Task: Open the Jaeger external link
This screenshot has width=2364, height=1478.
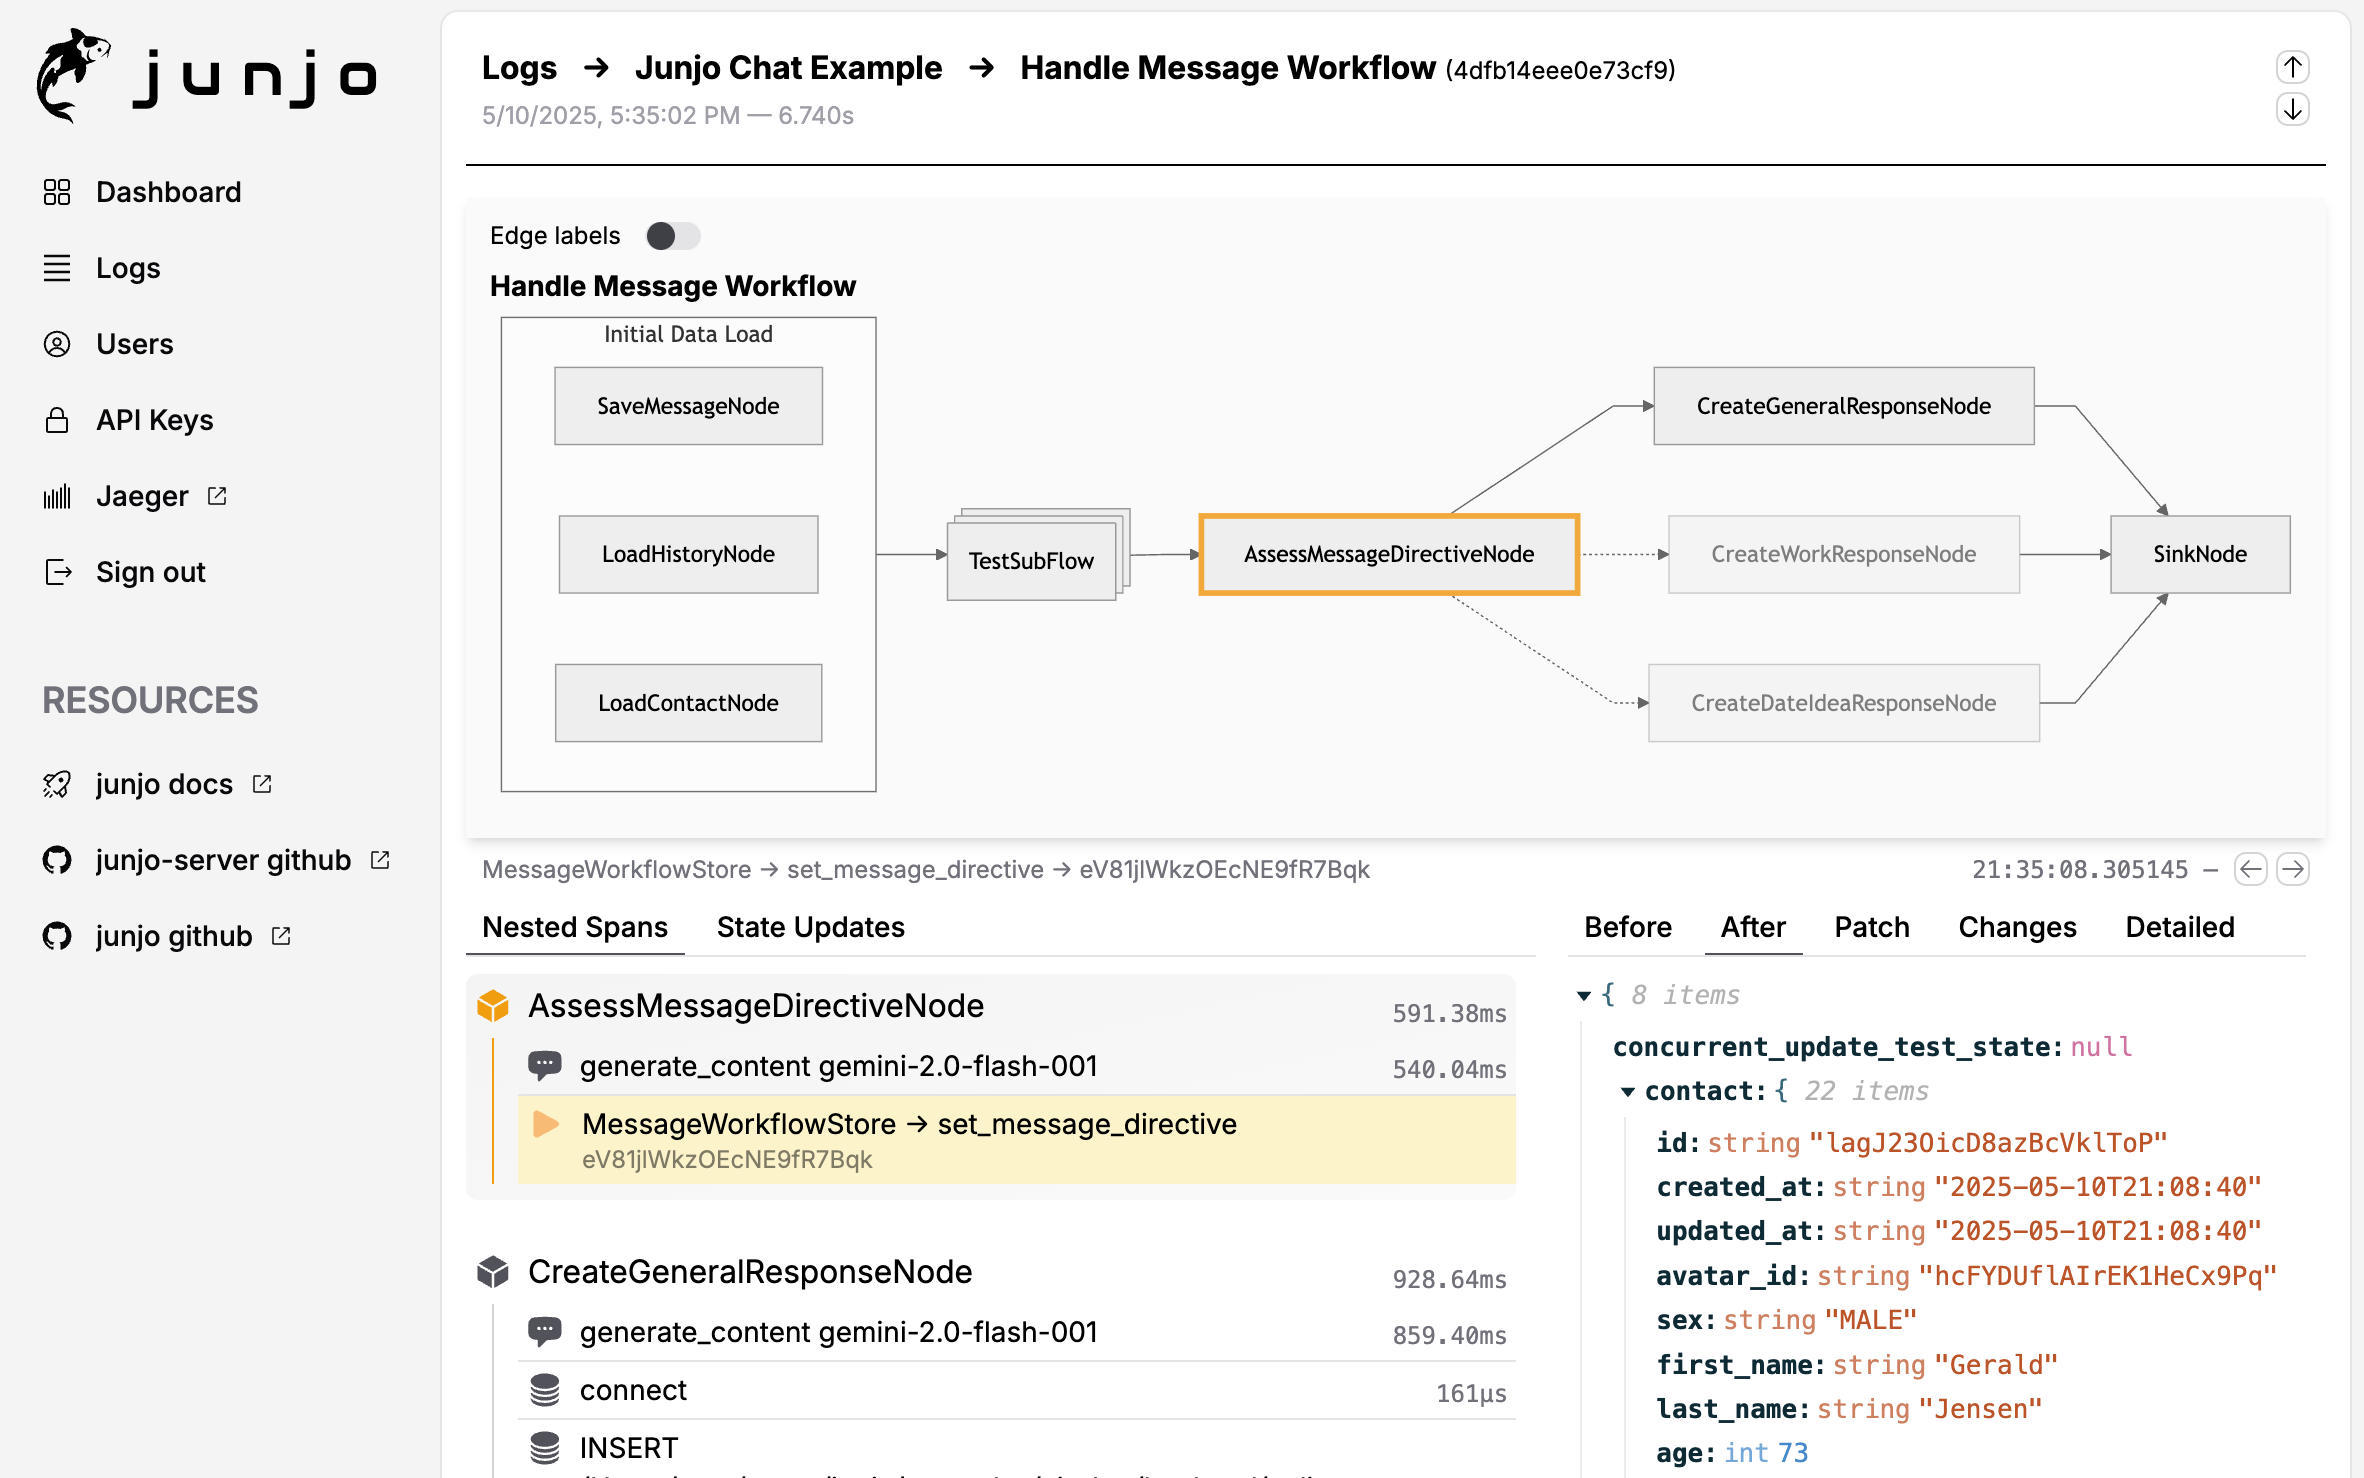Action: pyautogui.click(x=142, y=496)
